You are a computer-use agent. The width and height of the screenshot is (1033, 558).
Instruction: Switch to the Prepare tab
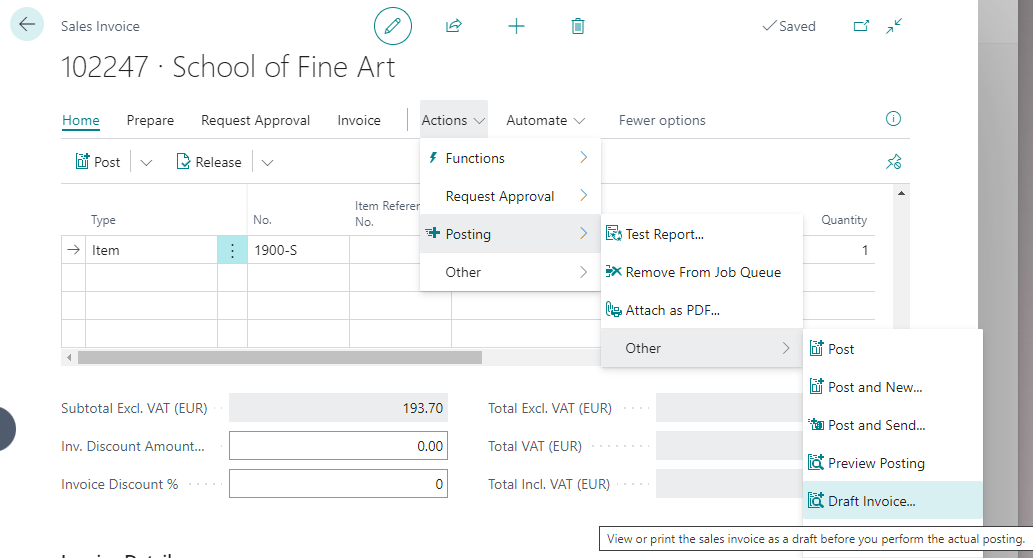[x=150, y=120]
